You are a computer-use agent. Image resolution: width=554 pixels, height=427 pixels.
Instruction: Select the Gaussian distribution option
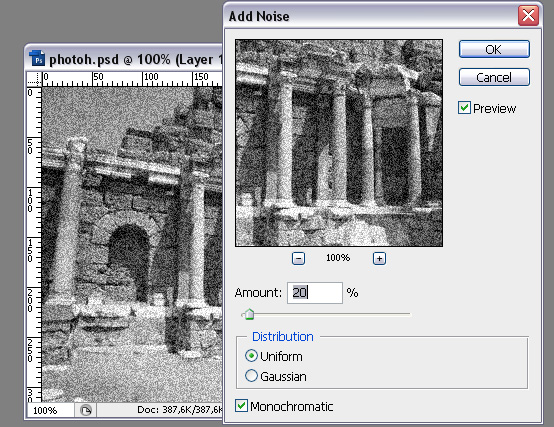(x=251, y=375)
